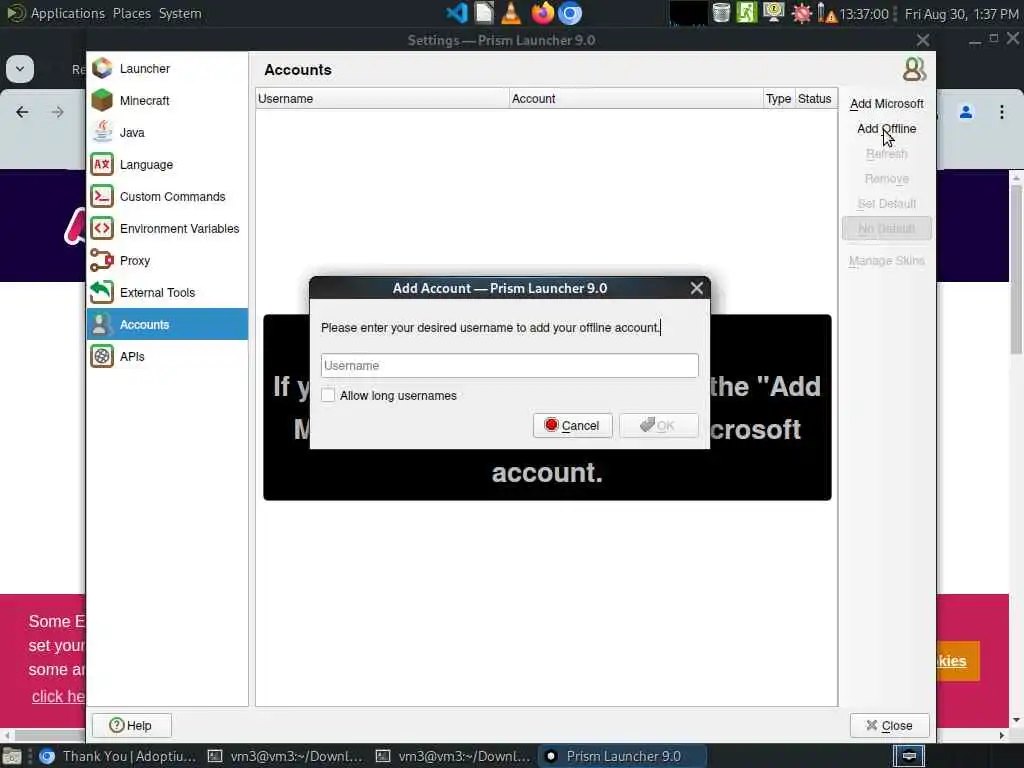The height and width of the screenshot is (768, 1024).
Task: Click the trash icon in system tray
Action: pyautogui.click(x=721, y=13)
